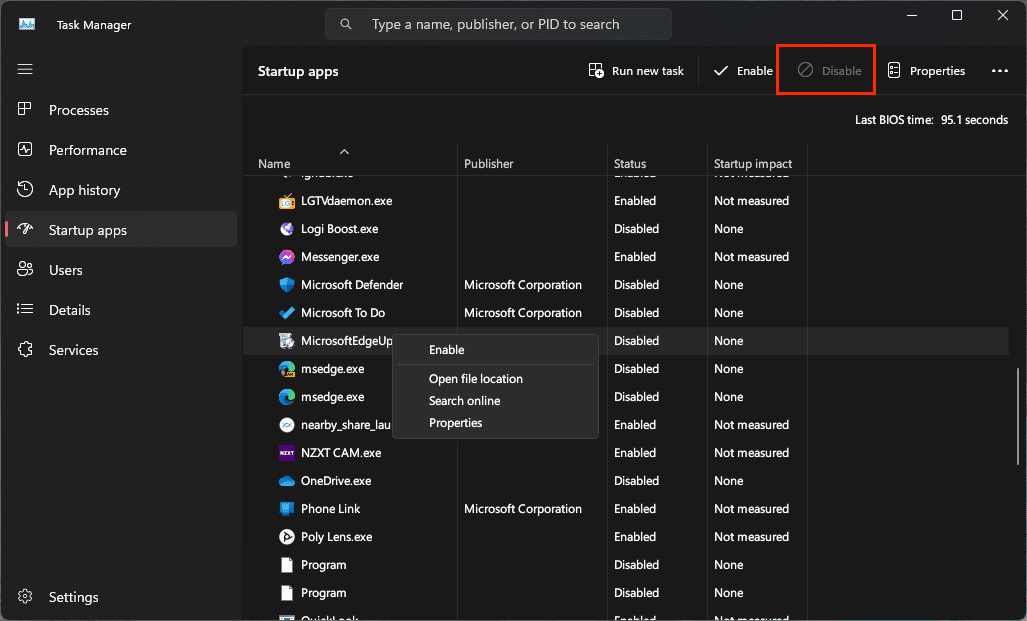Click the Details list icon

click(25, 309)
